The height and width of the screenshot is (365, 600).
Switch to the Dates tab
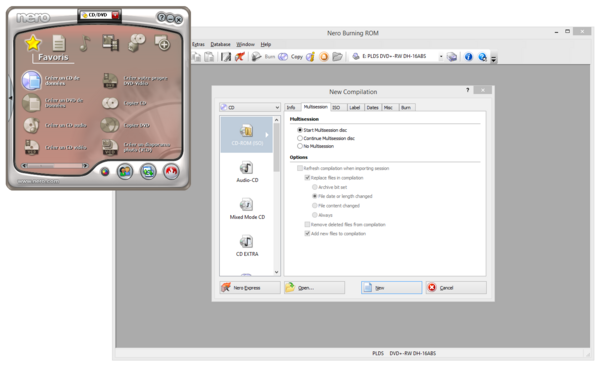click(x=373, y=108)
